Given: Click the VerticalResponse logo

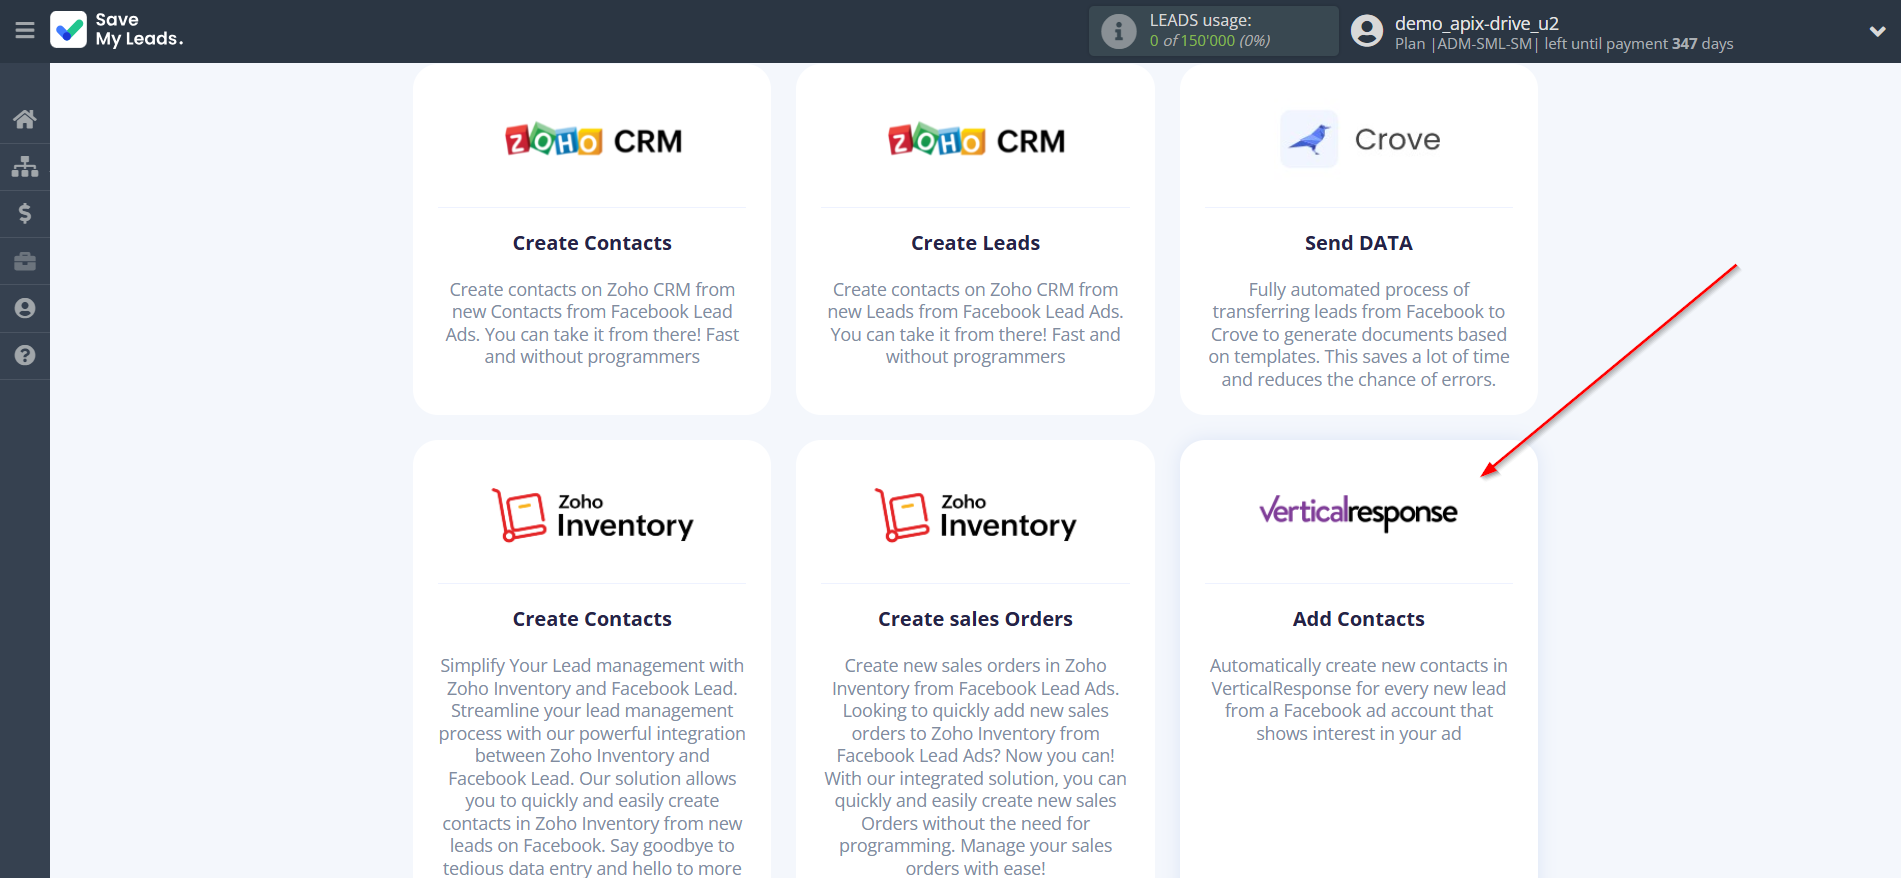Looking at the screenshot, I should point(1358,513).
